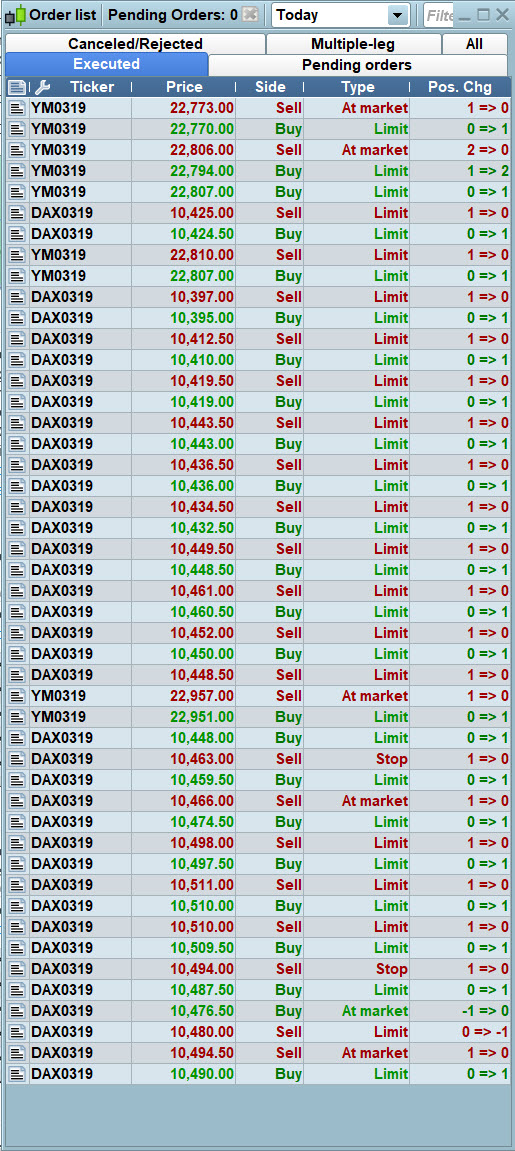
Task: Switch to the Canceled/Rejected tab
Action: [135, 44]
